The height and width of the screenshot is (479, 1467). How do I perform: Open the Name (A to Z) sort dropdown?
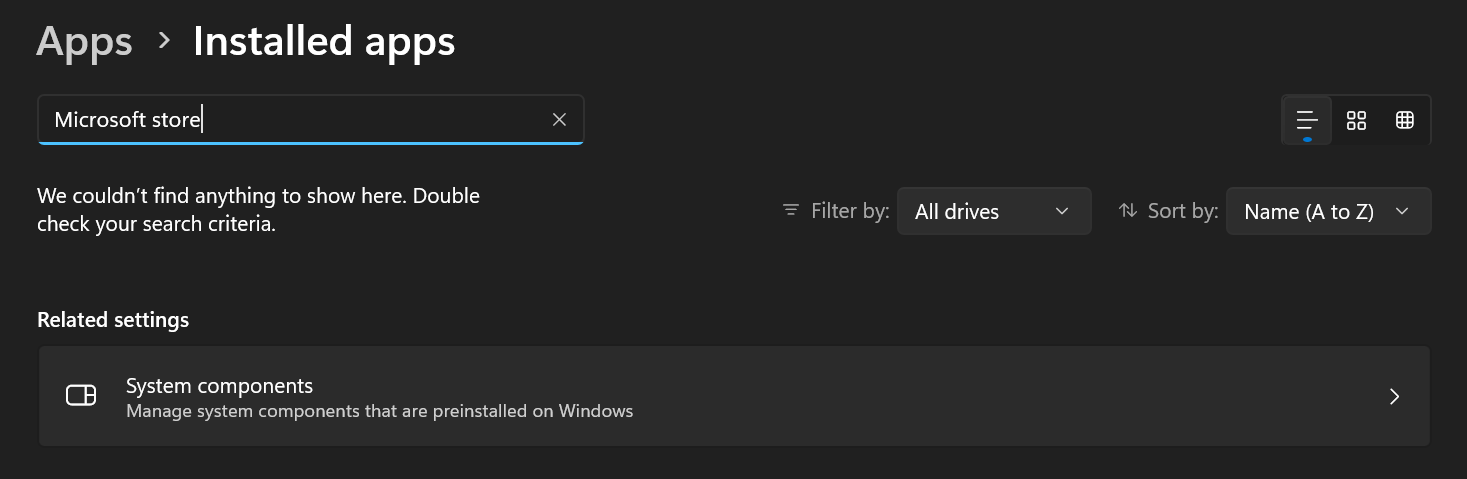click(x=1327, y=211)
